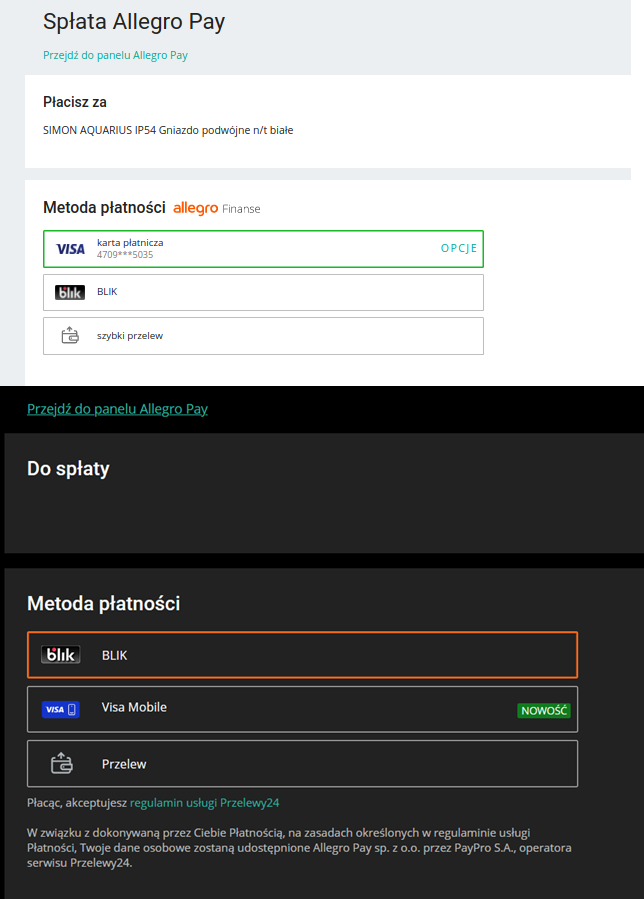Choose the Visa Mobile payment option

(302, 709)
